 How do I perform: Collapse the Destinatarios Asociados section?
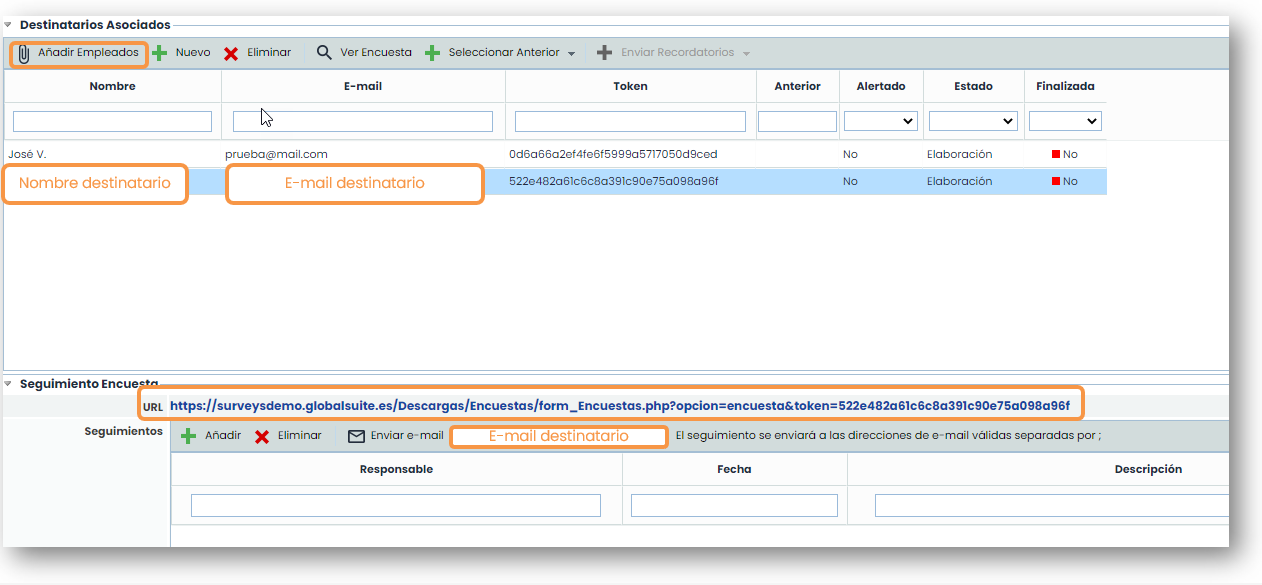[8, 24]
